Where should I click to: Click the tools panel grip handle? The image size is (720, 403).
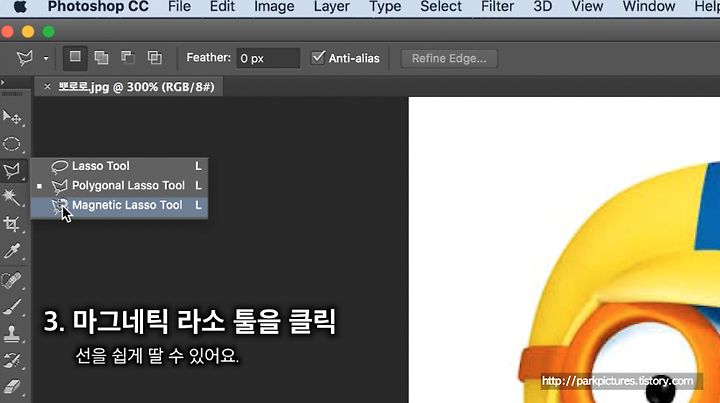click(x=12, y=94)
